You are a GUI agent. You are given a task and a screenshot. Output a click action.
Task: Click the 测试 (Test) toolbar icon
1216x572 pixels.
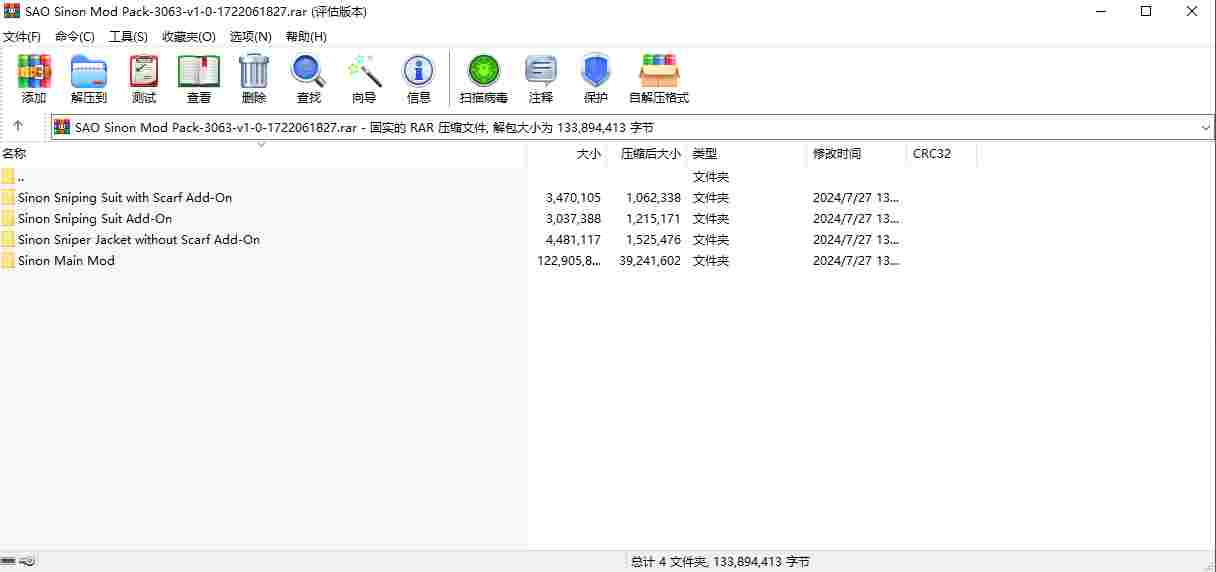coord(144,71)
